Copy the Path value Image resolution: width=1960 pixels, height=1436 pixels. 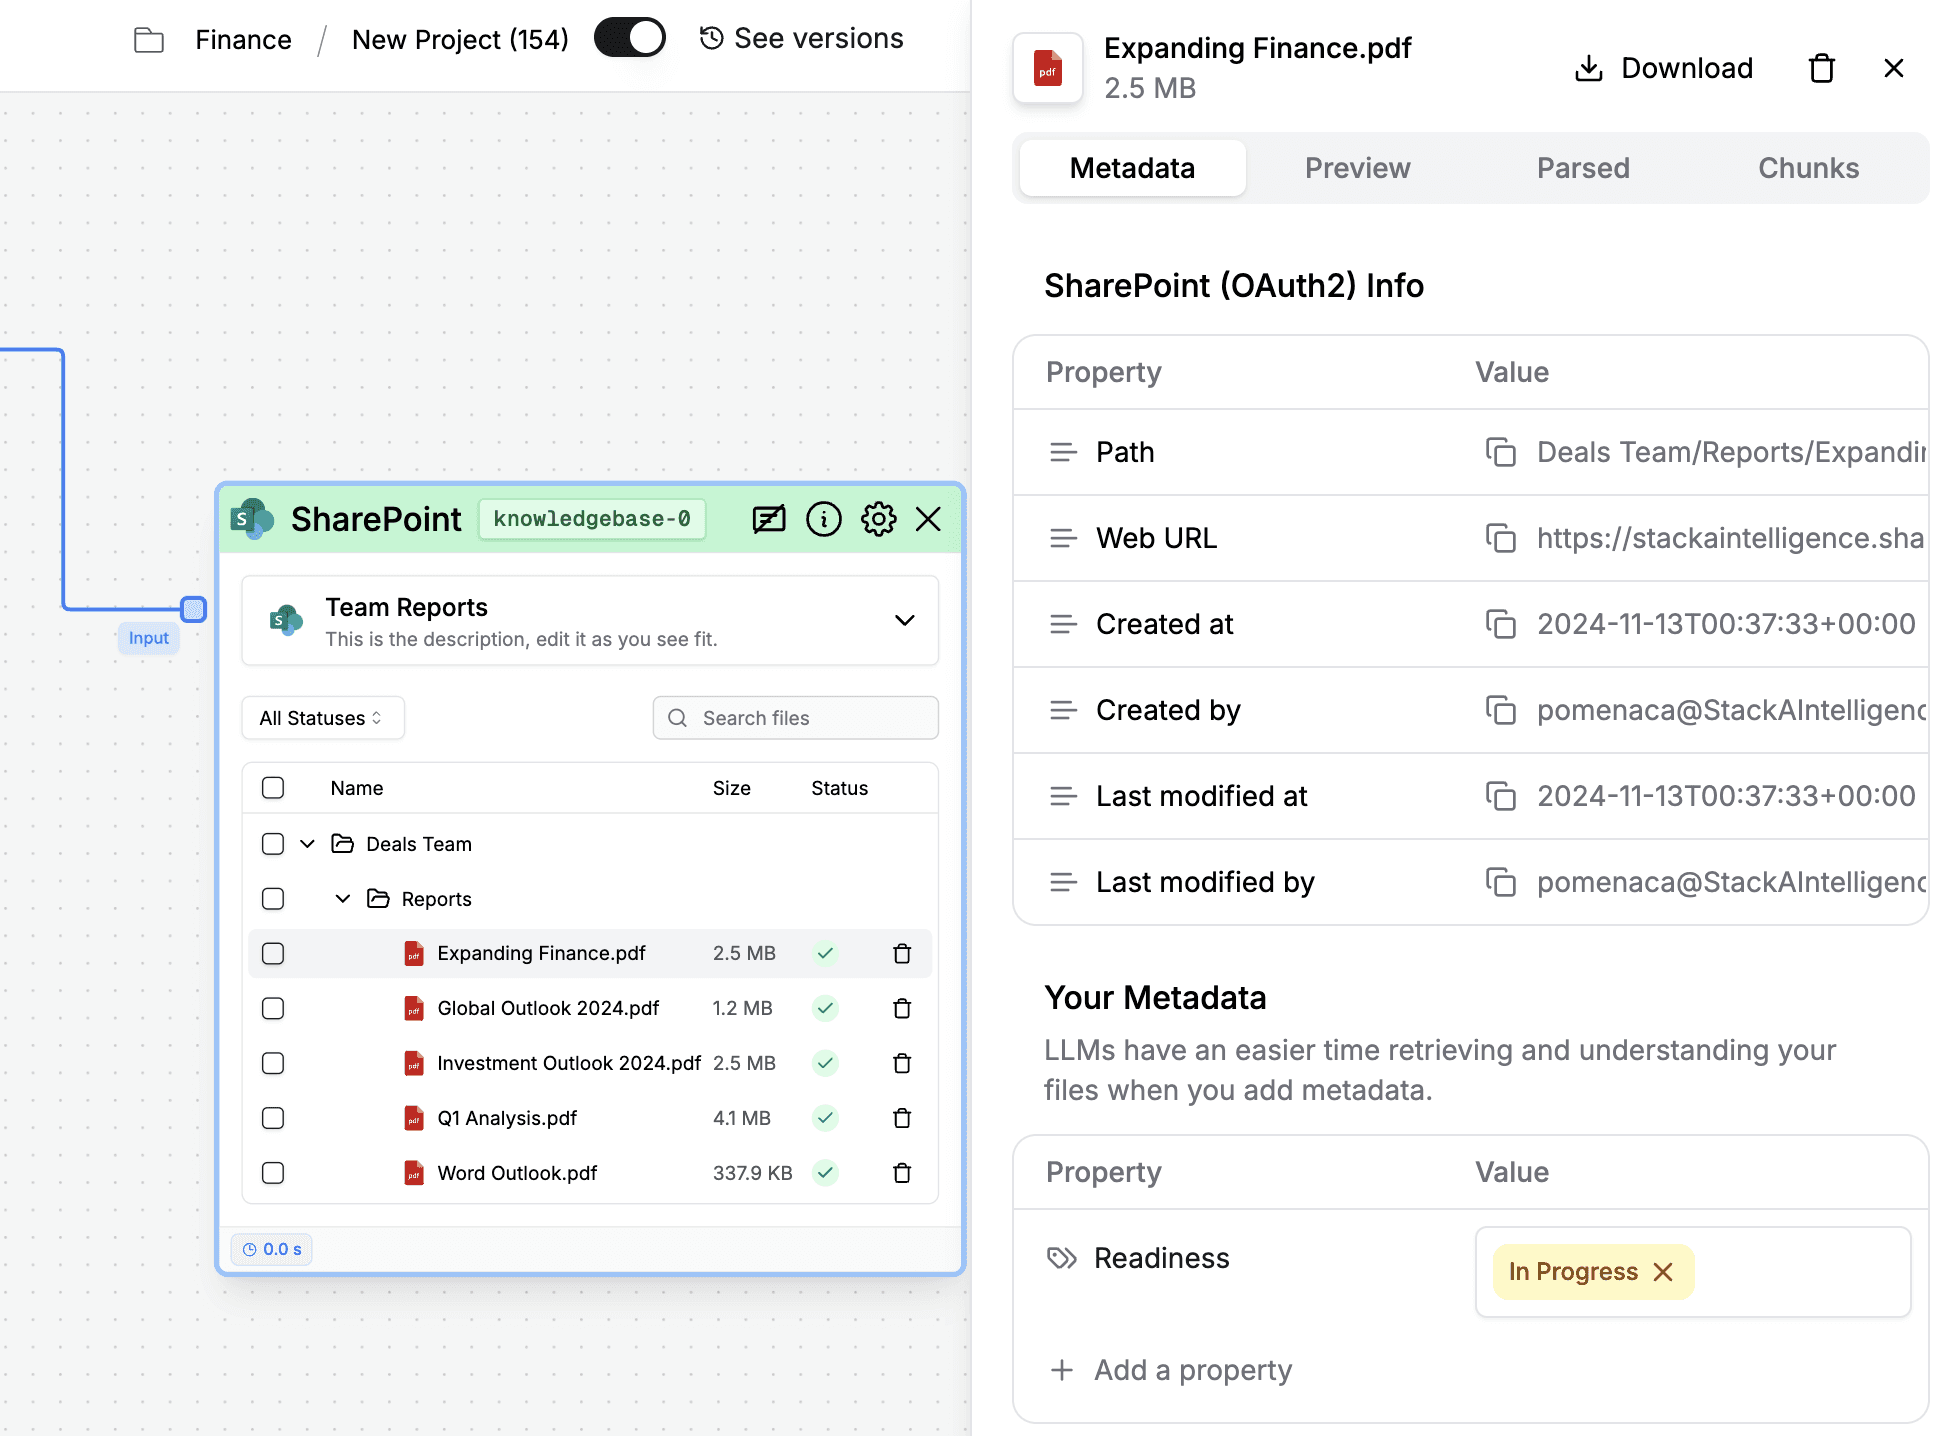tap(1501, 452)
